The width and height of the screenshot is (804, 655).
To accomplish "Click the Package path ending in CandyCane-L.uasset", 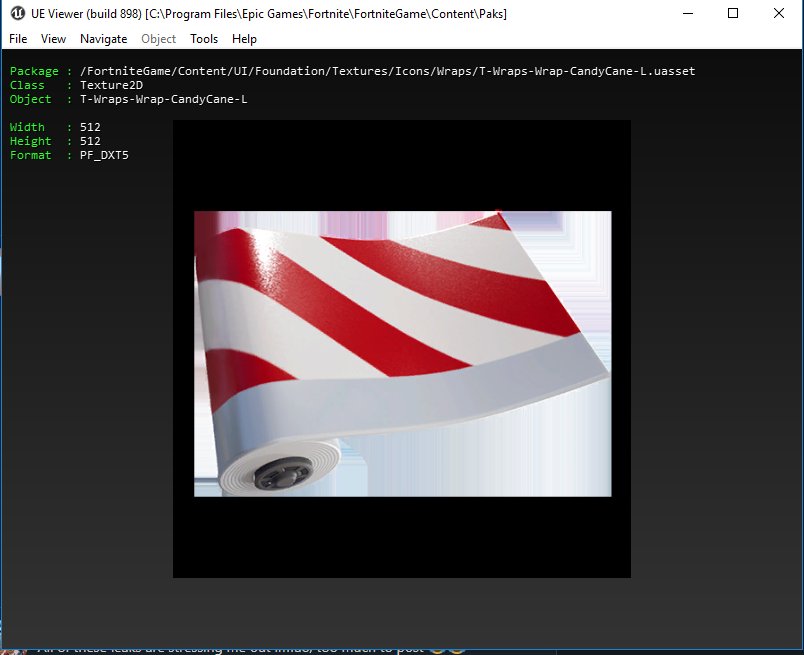I will [388, 71].
